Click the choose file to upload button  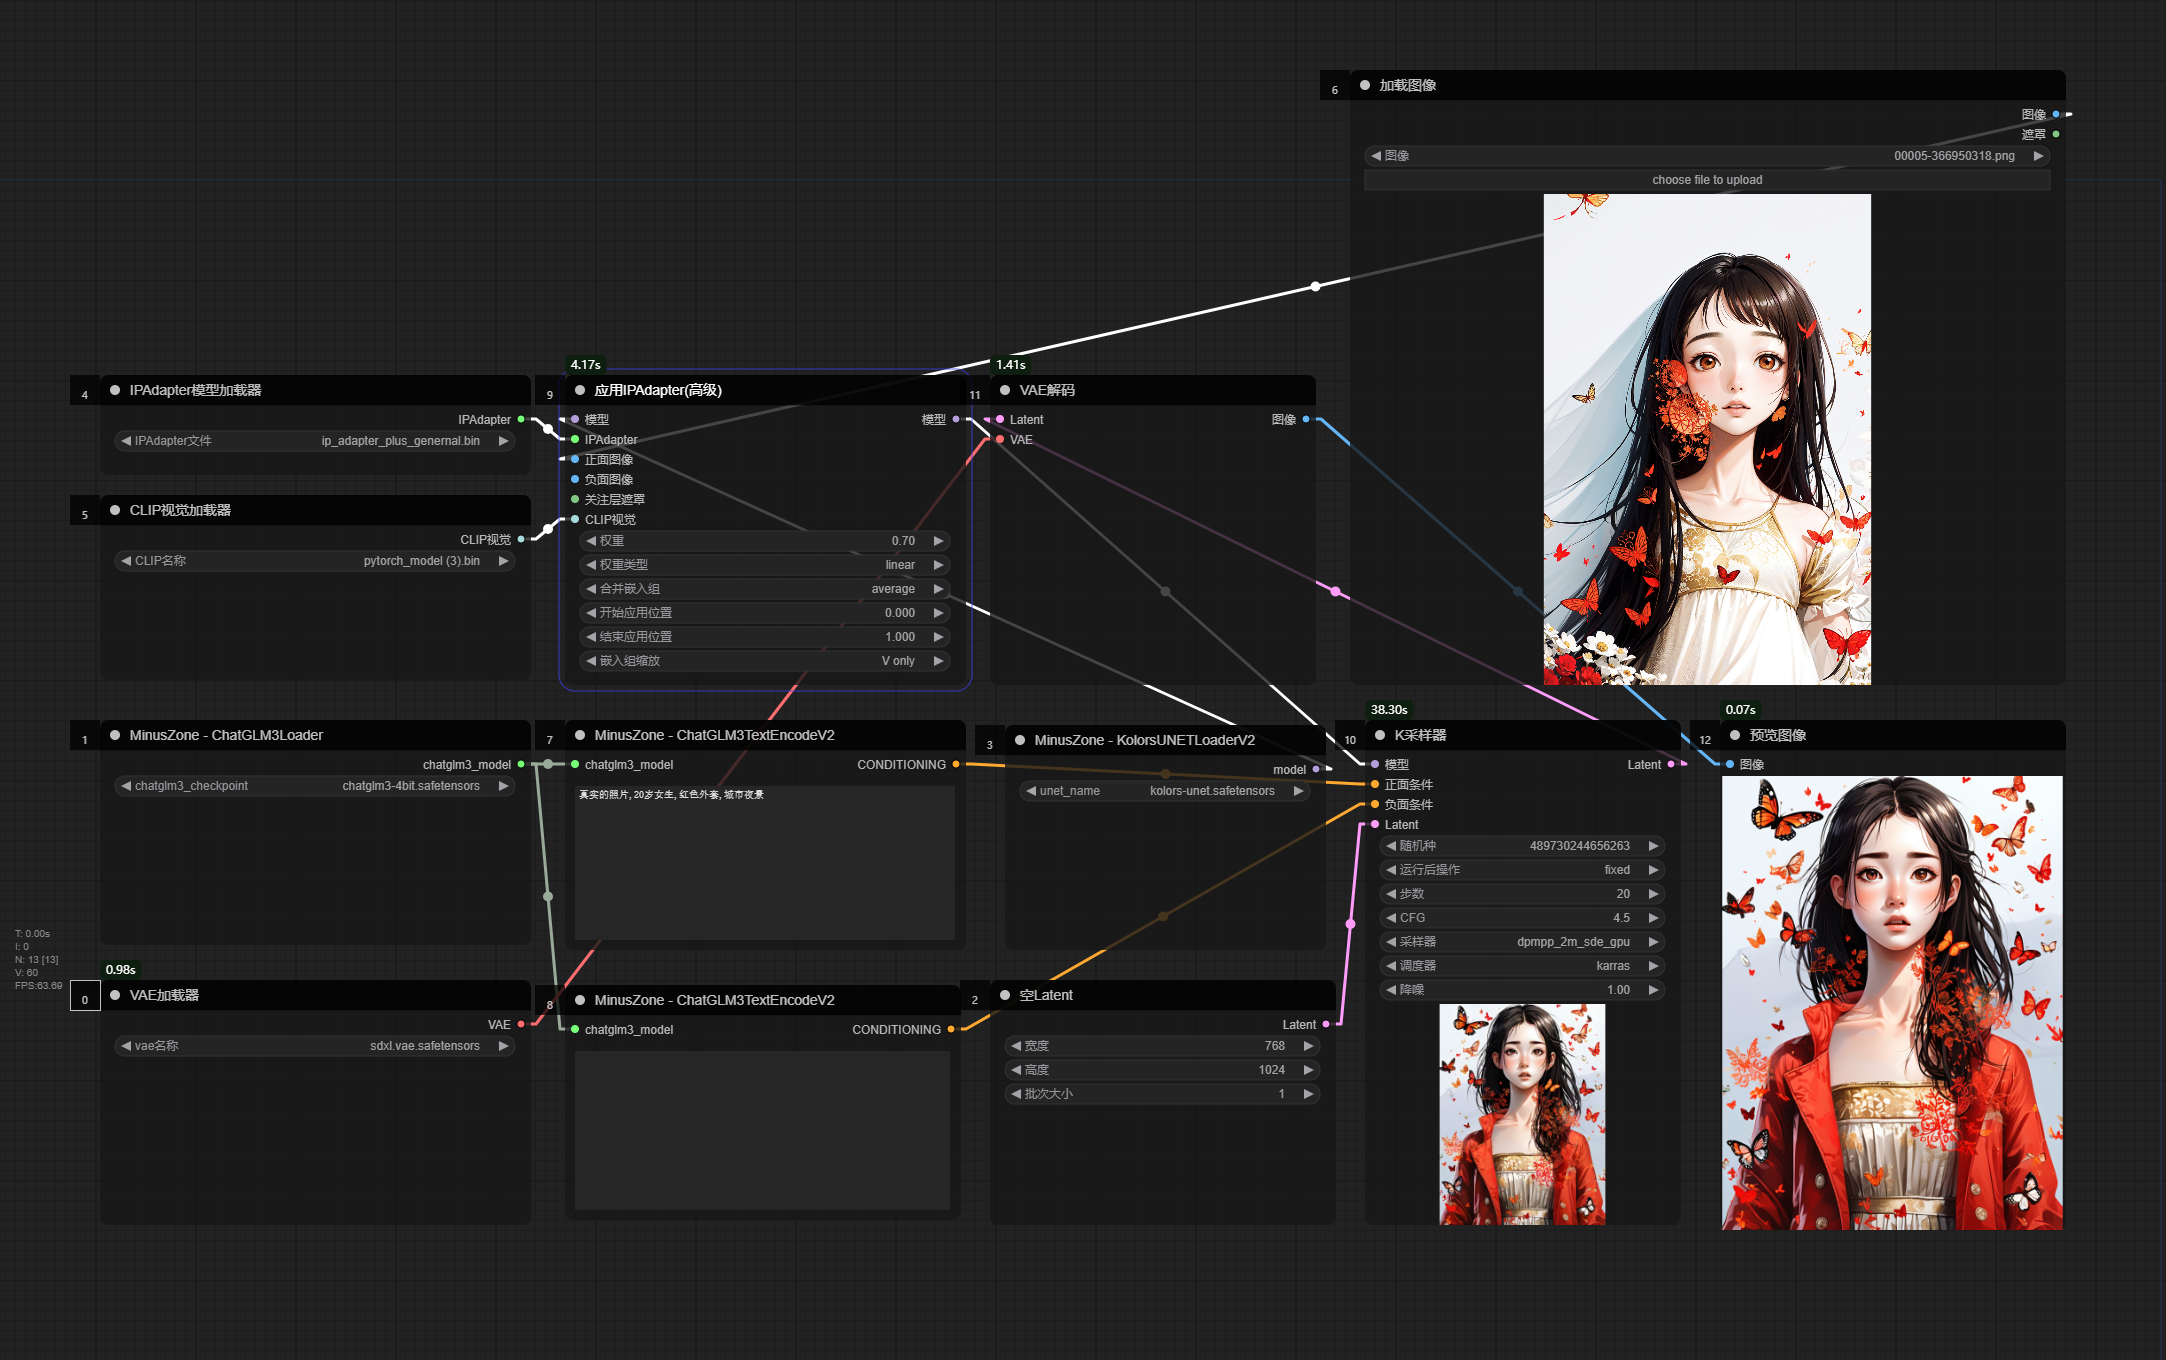(x=1706, y=180)
